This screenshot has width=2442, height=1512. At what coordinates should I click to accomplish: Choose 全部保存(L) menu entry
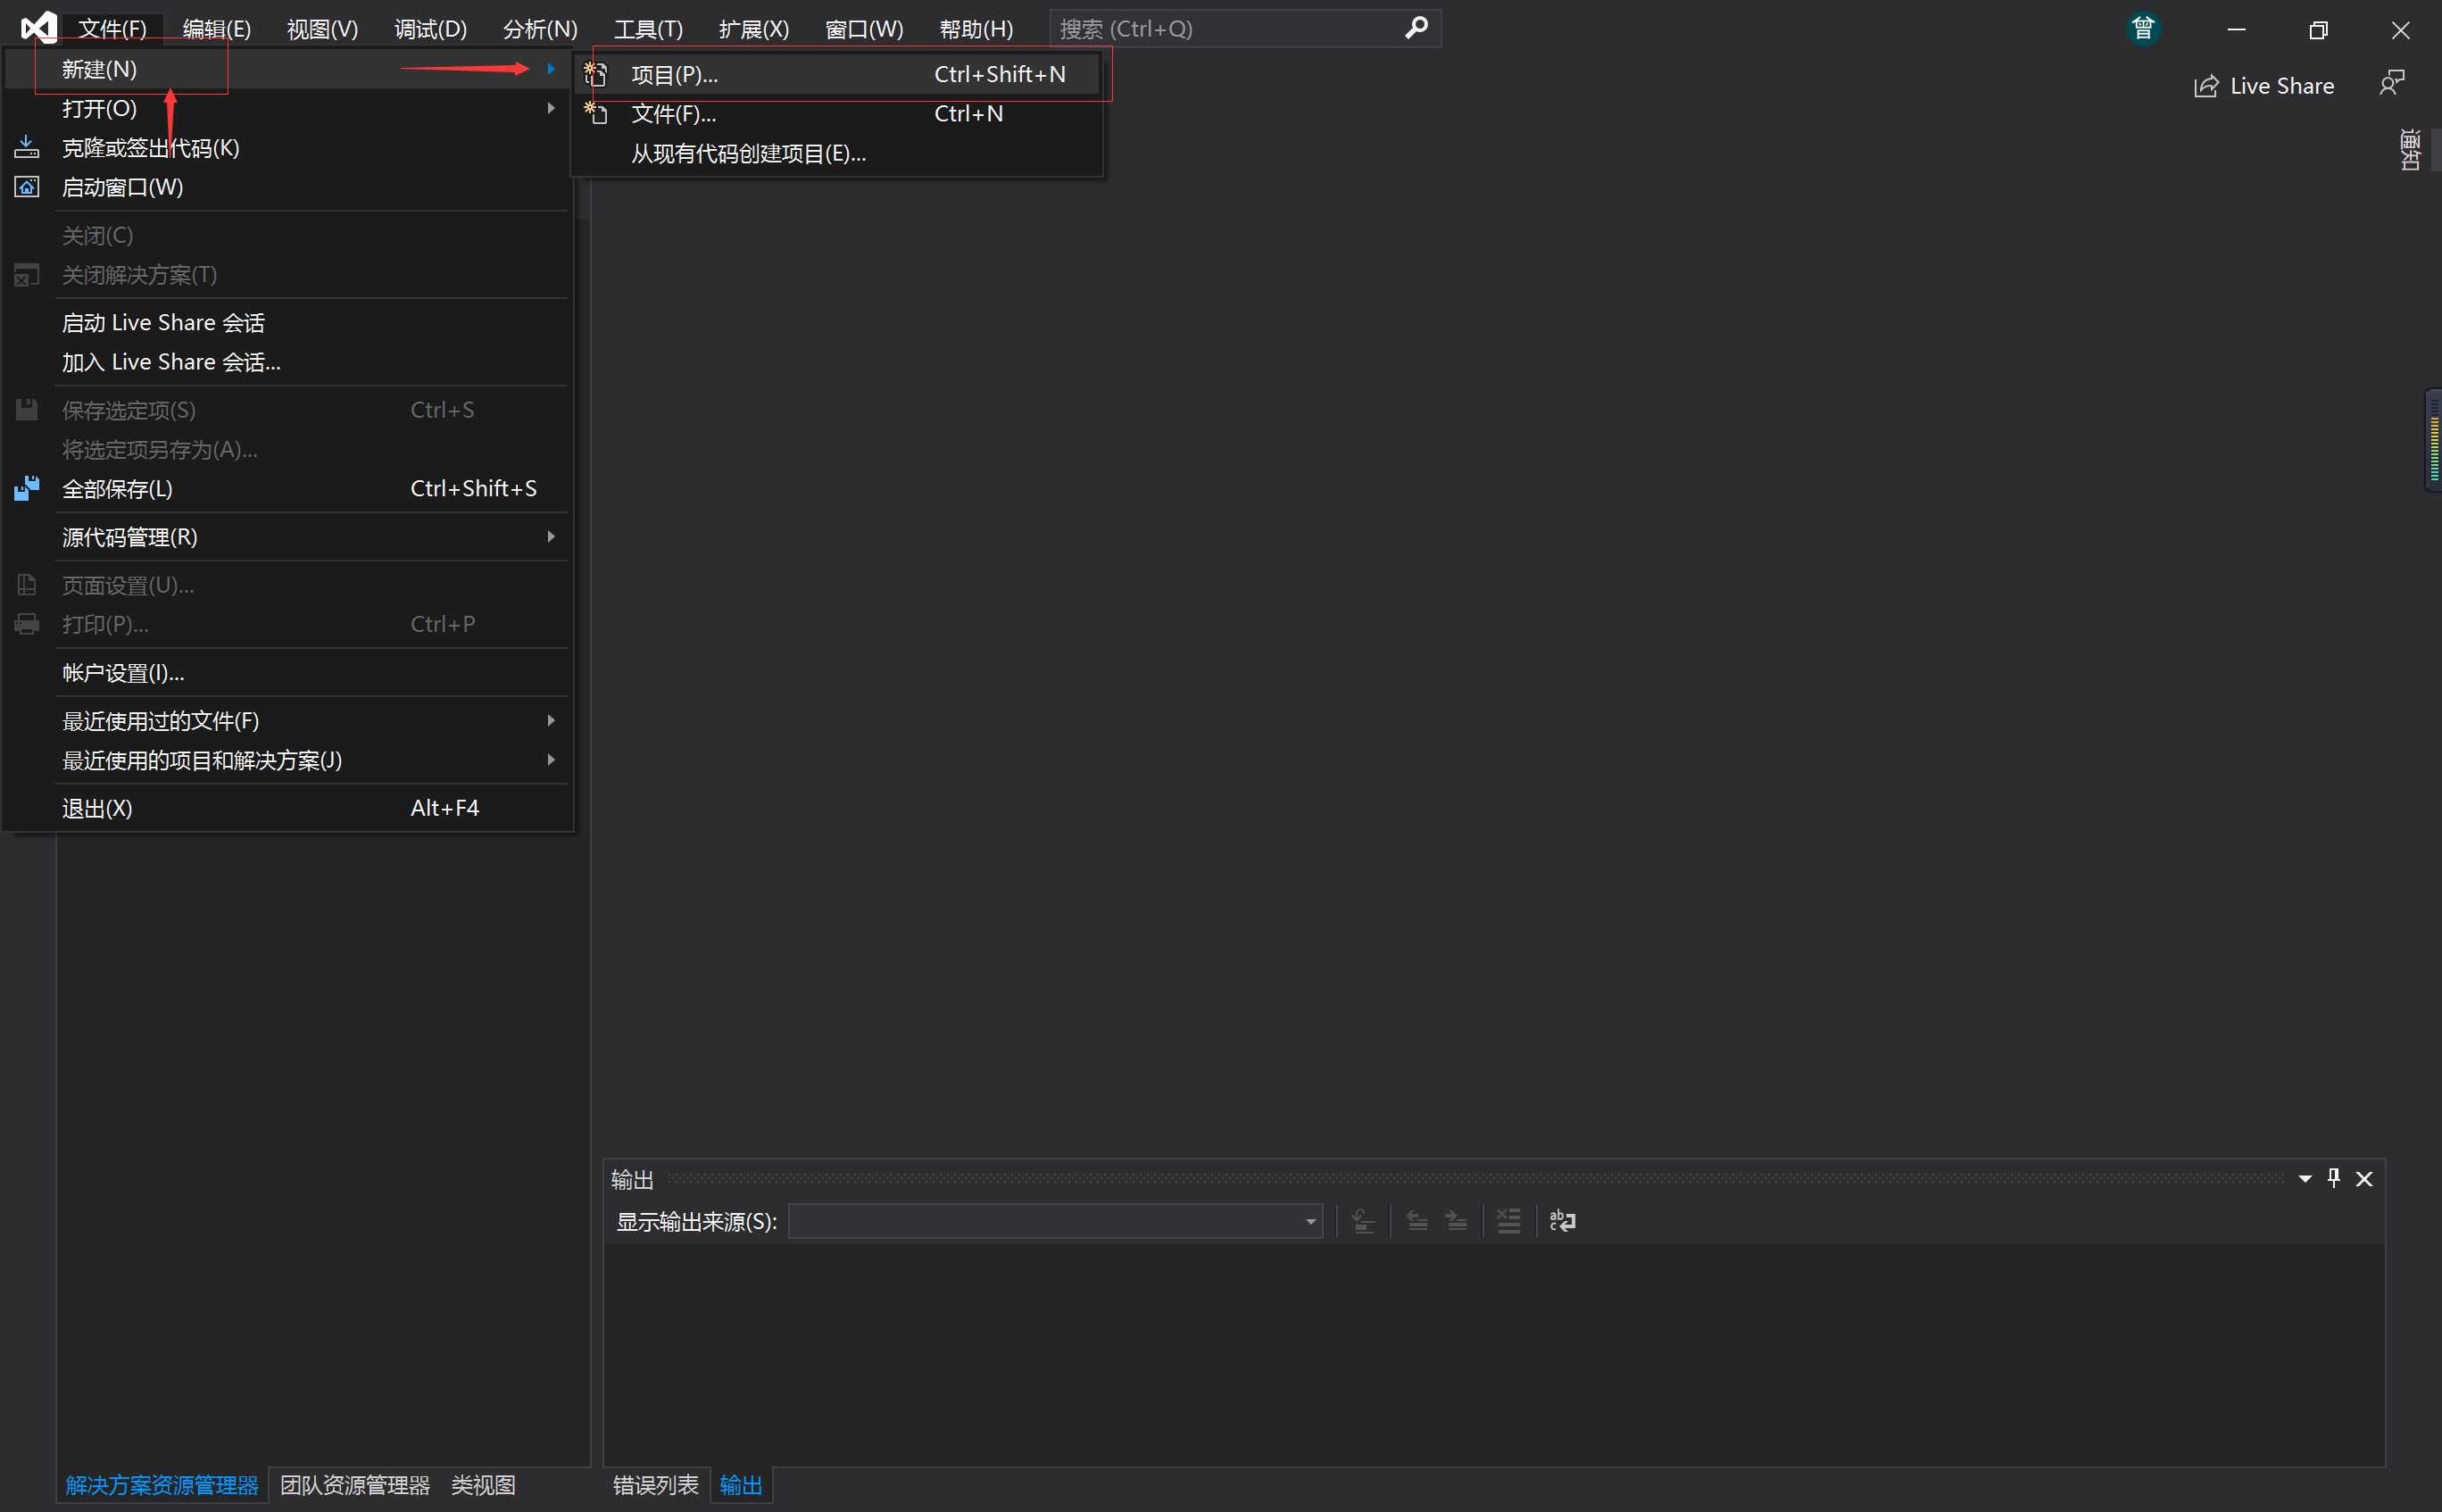288,488
